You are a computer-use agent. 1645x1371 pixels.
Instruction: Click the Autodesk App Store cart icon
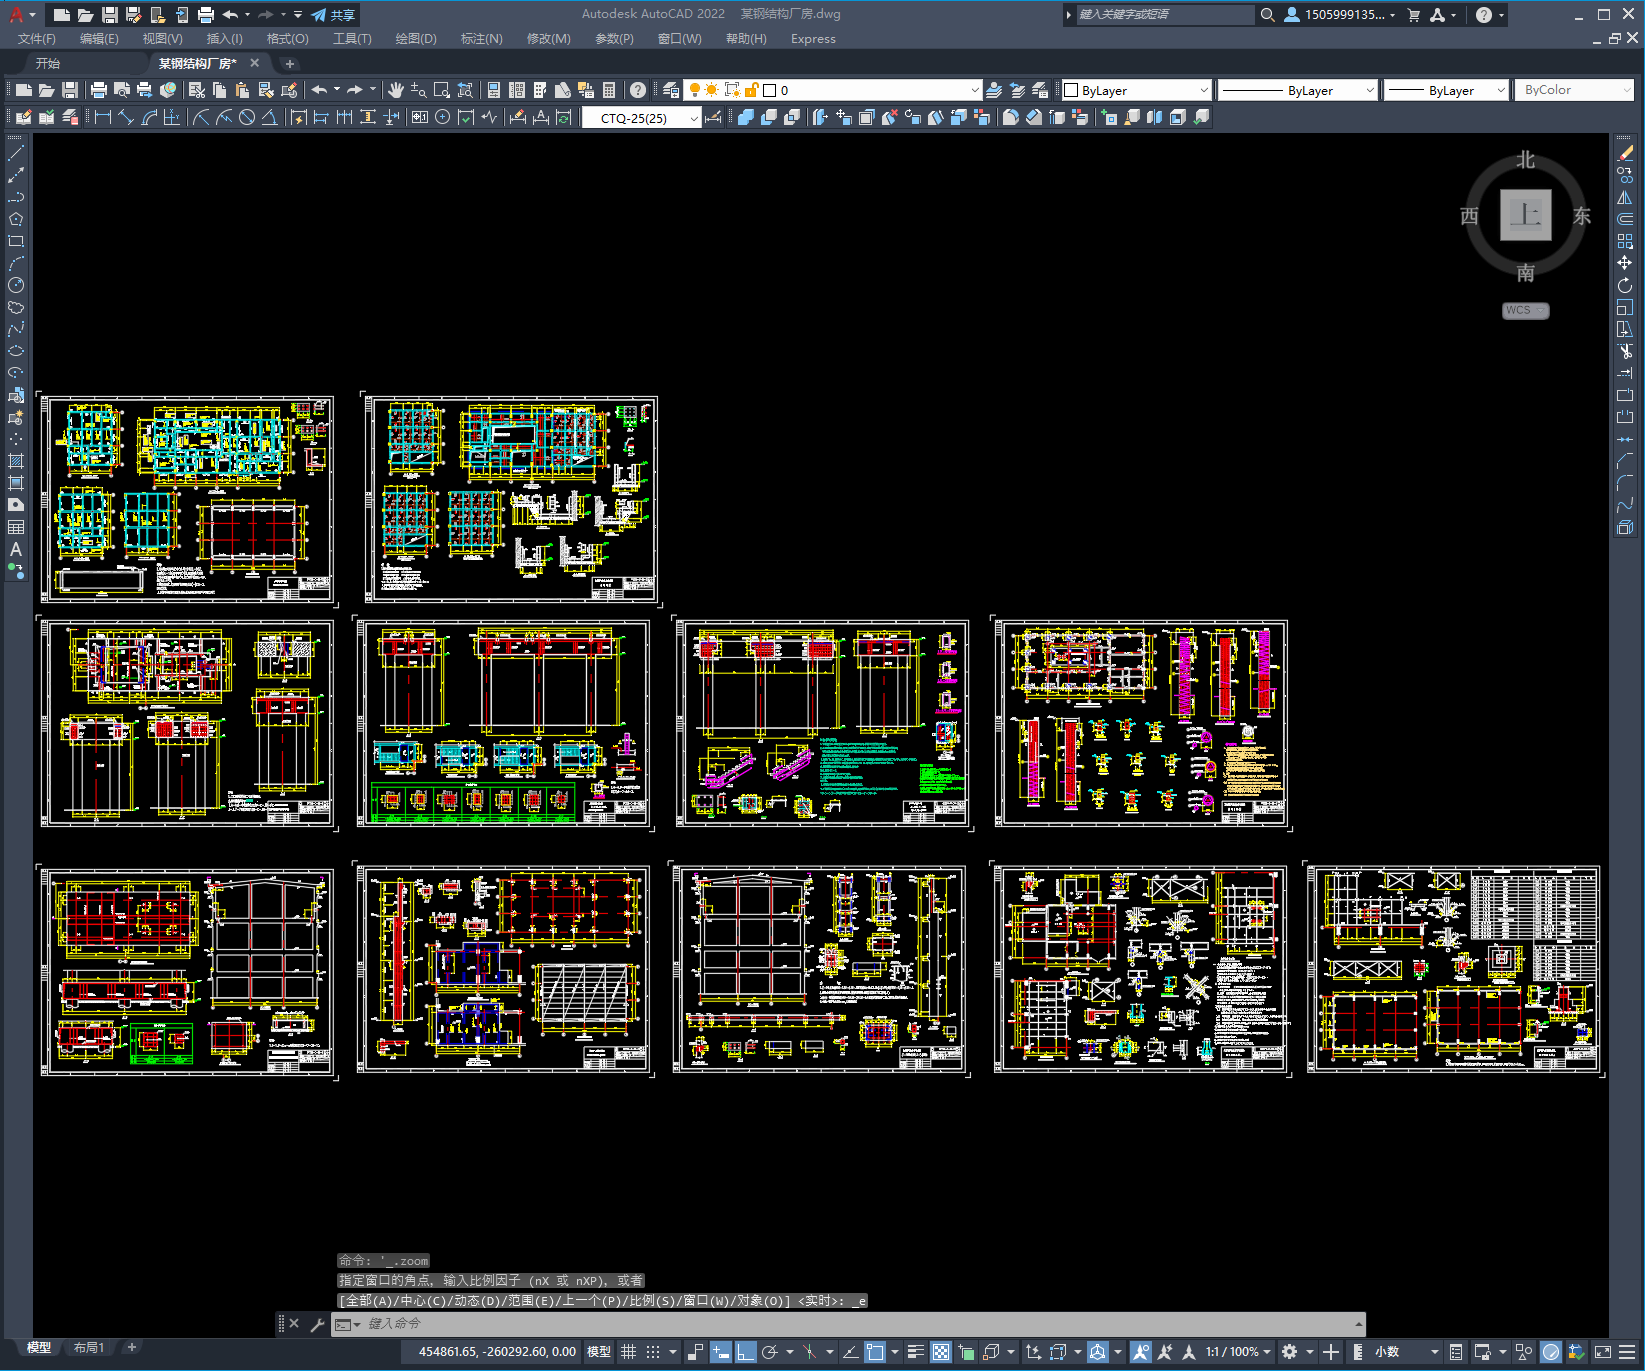click(1413, 15)
